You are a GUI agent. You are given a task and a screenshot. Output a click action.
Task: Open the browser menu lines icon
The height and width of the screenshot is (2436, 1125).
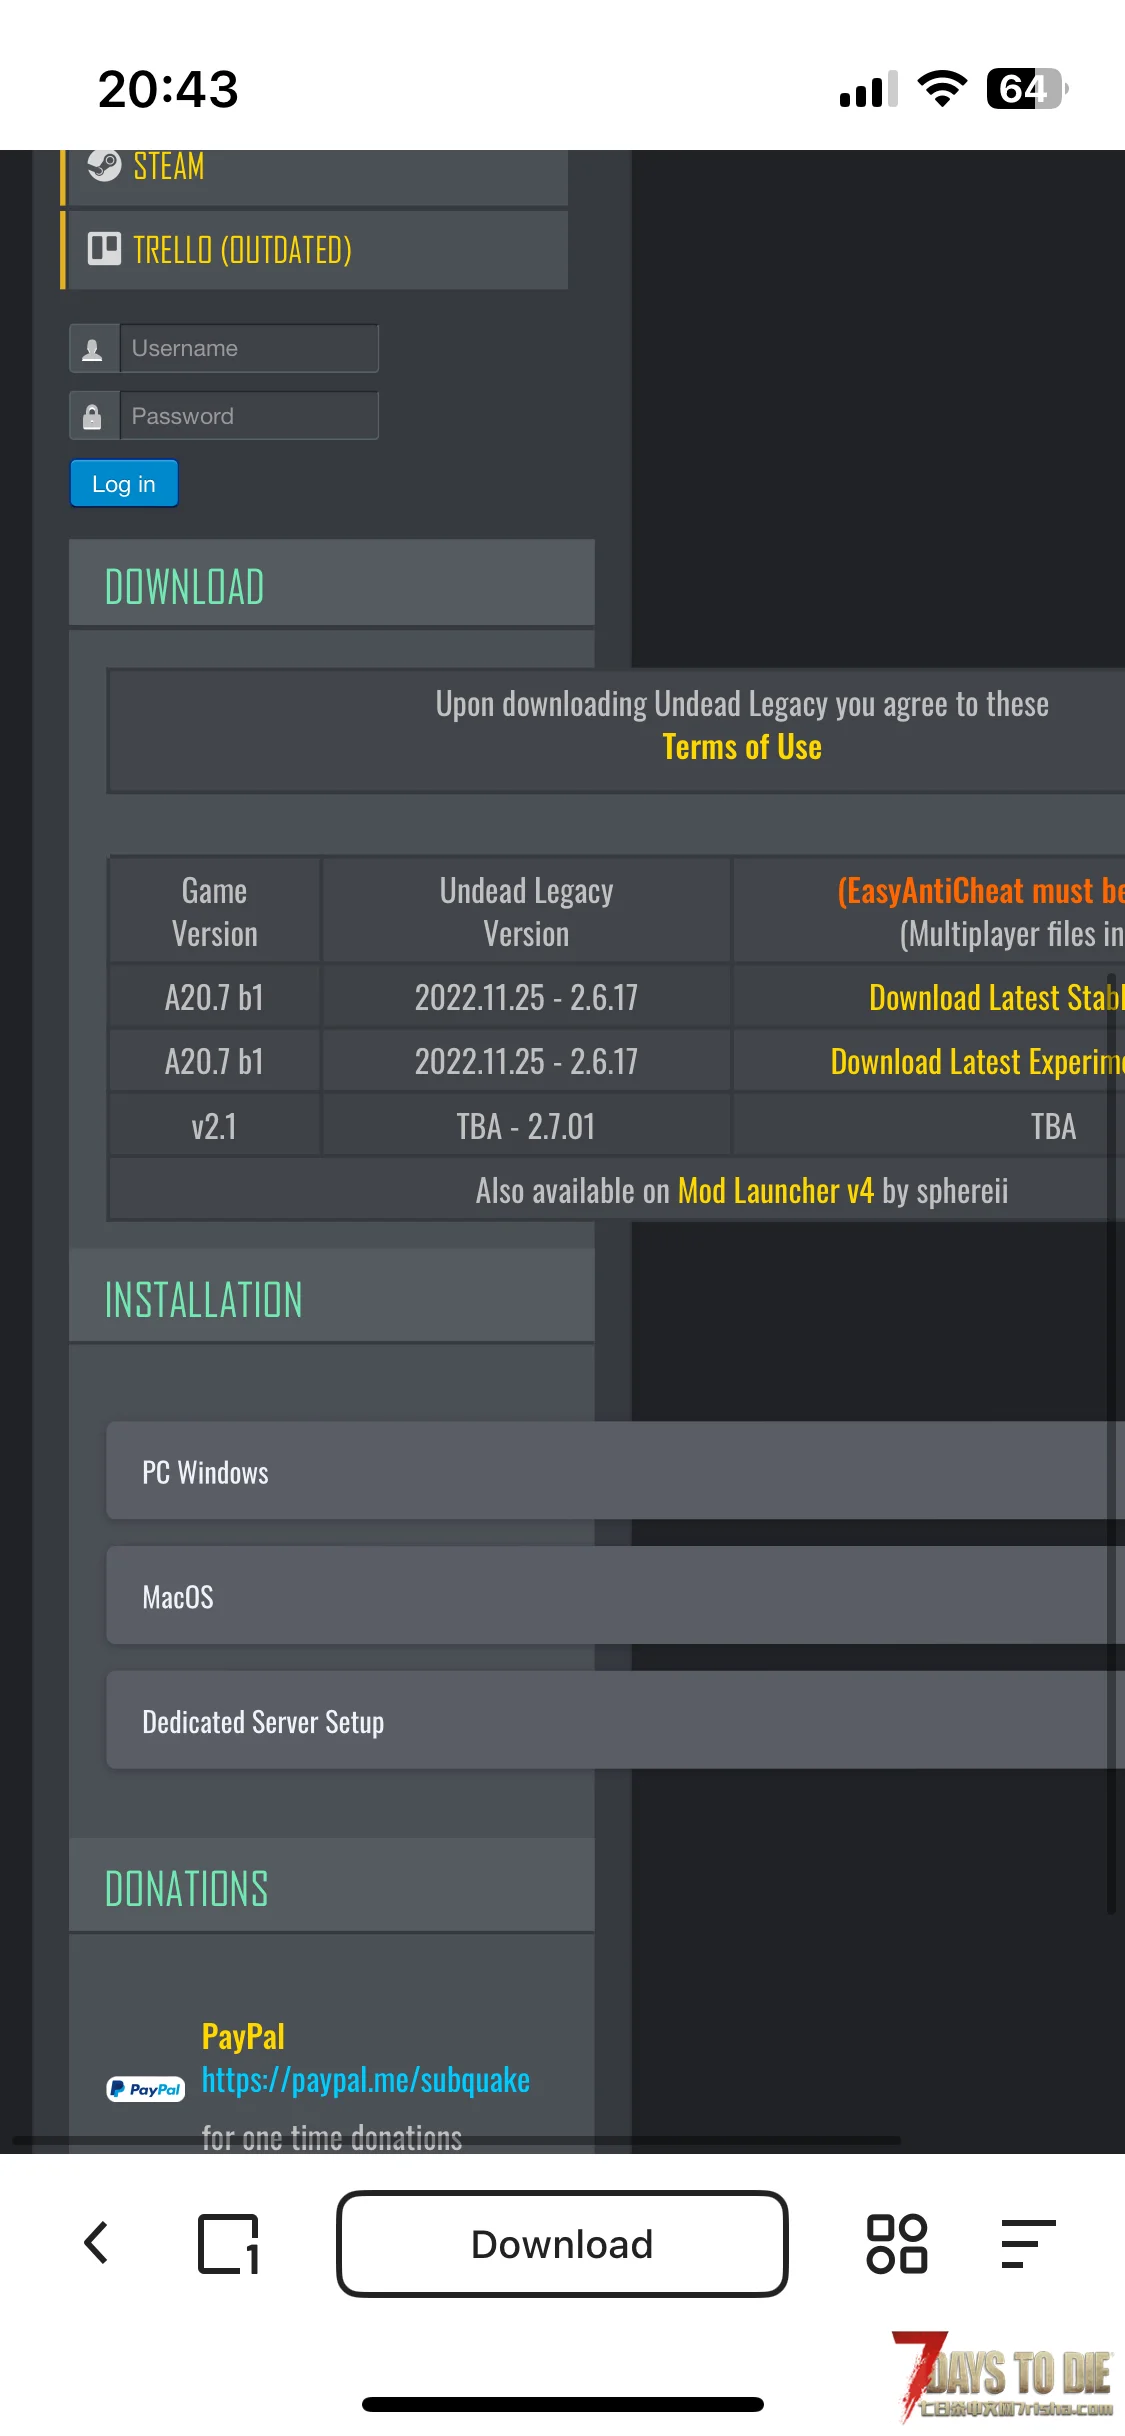[1028, 2244]
